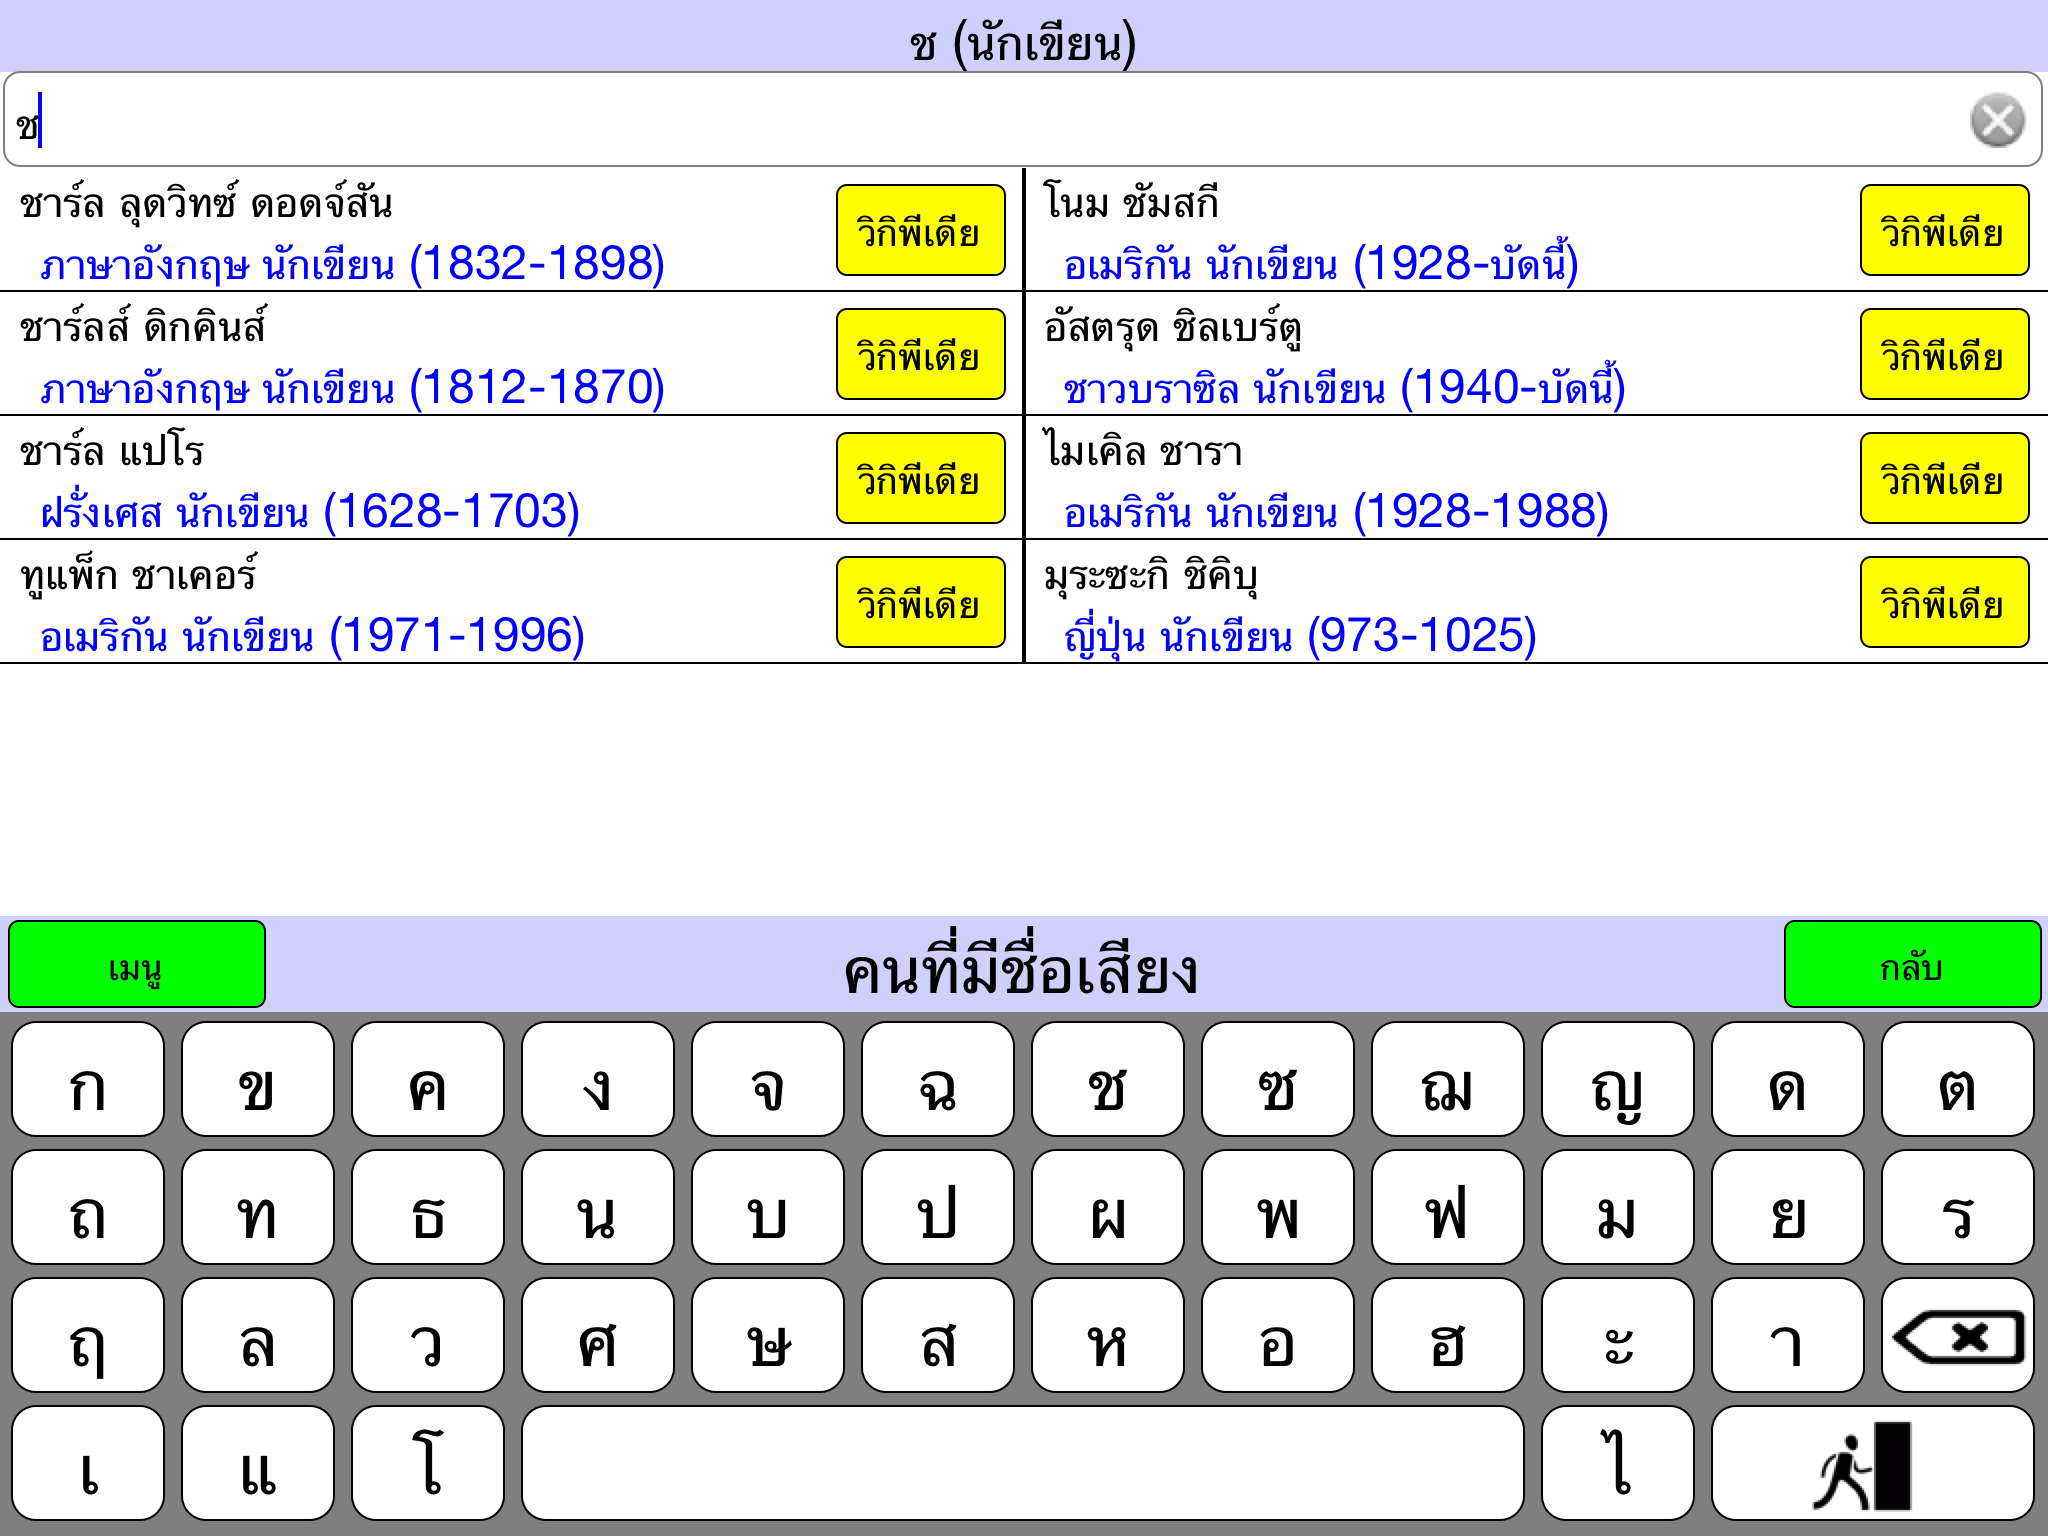Select the name ชาร์ลส์ ดิกคินส์
2048x1536 pixels.
[x=143, y=328]
